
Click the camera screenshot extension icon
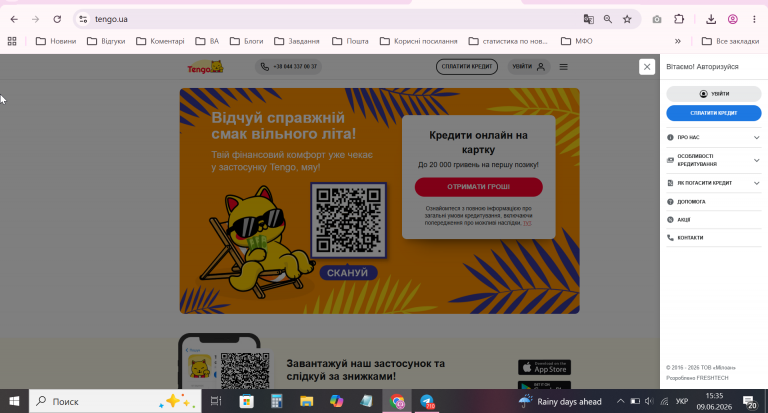[x=657, y=19]
